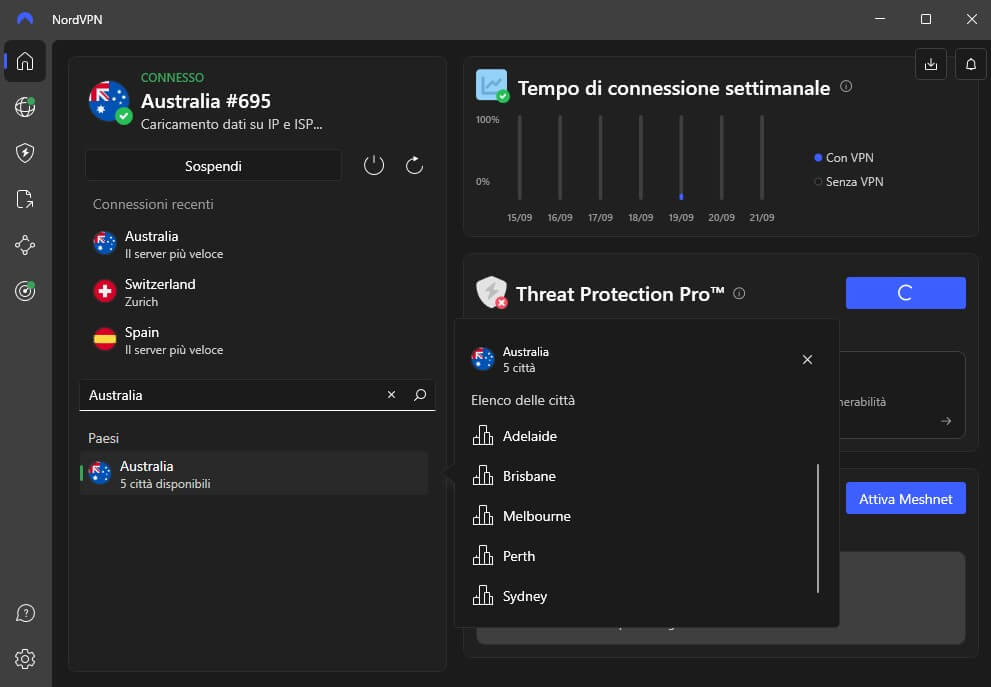Click the Elenco delle città heading
The image size is (991, 687).
(523, 400)
